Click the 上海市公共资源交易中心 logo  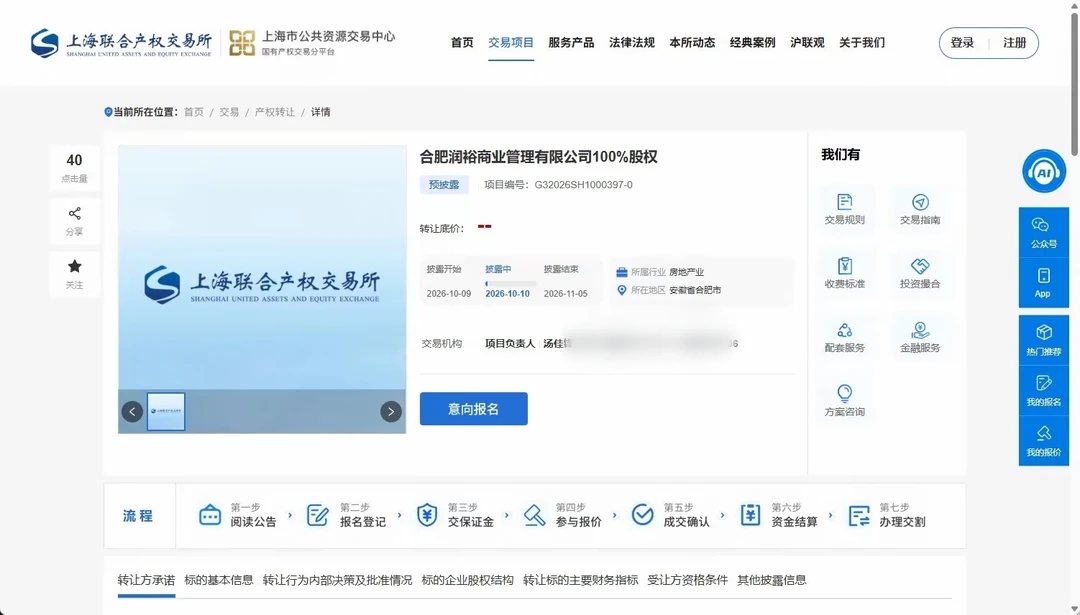(312, 43)
